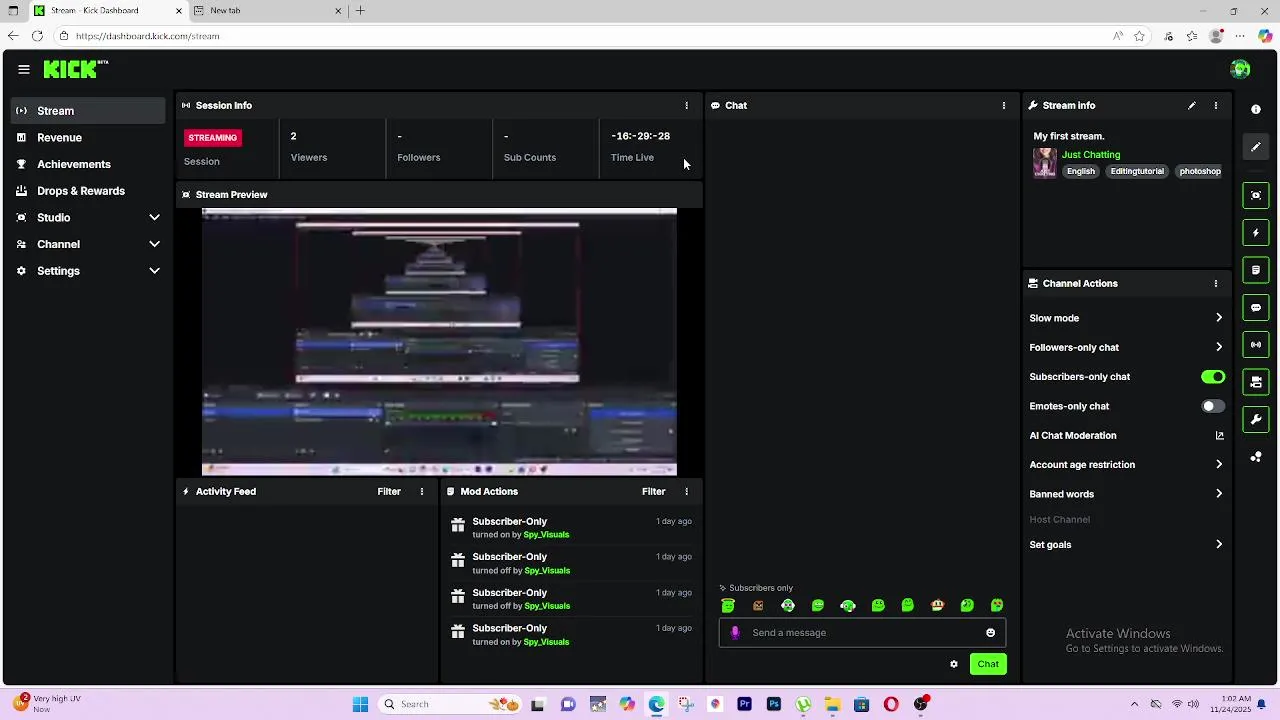Open Achievements in the sidebar
Screen dimensions: 1280x720
pyautogui.click(x=88, y=164)
